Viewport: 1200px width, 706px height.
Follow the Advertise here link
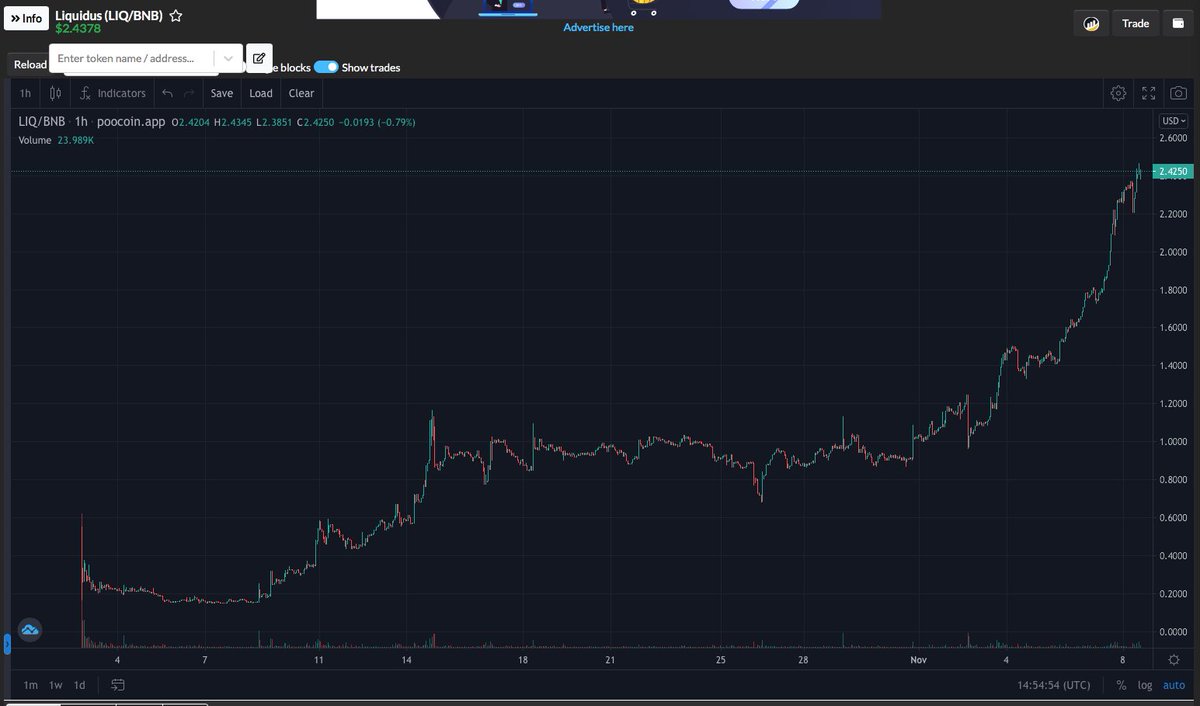(x=598, y=27)
